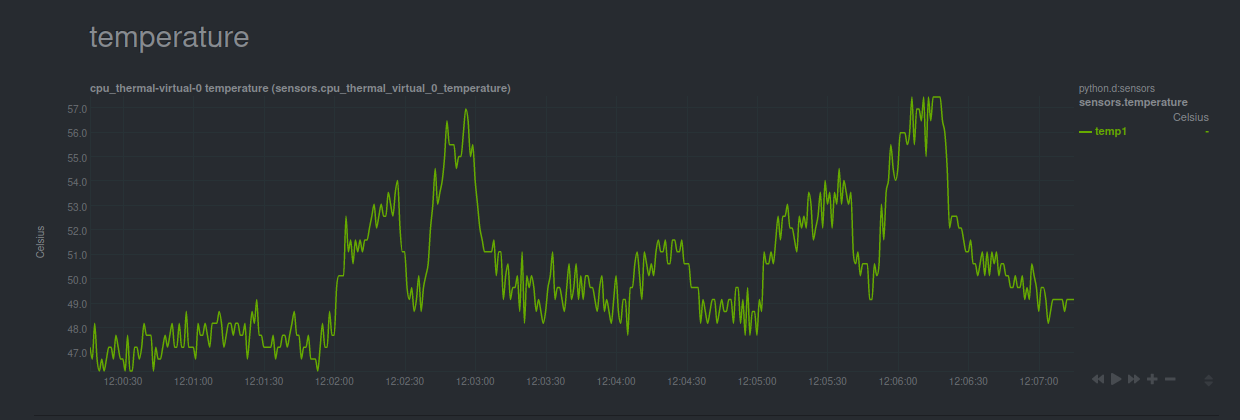Screen dimensions: 1240x420
Task: Click the temperature section heading
Action: 169,38
